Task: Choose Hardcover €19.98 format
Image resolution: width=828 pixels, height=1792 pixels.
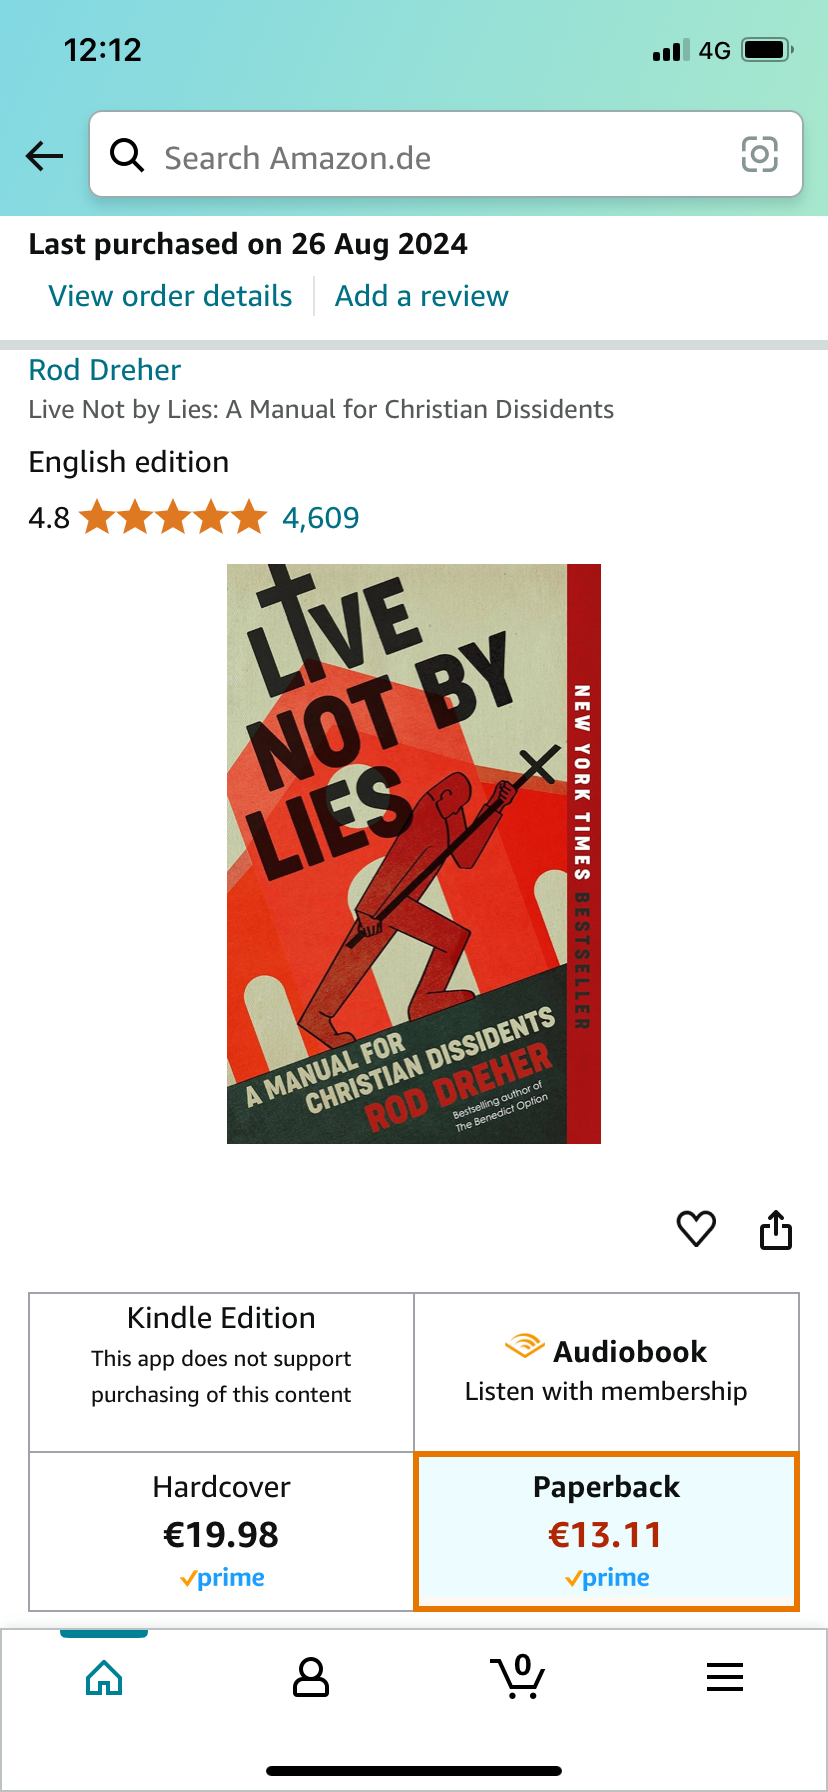Action: 221,1532
